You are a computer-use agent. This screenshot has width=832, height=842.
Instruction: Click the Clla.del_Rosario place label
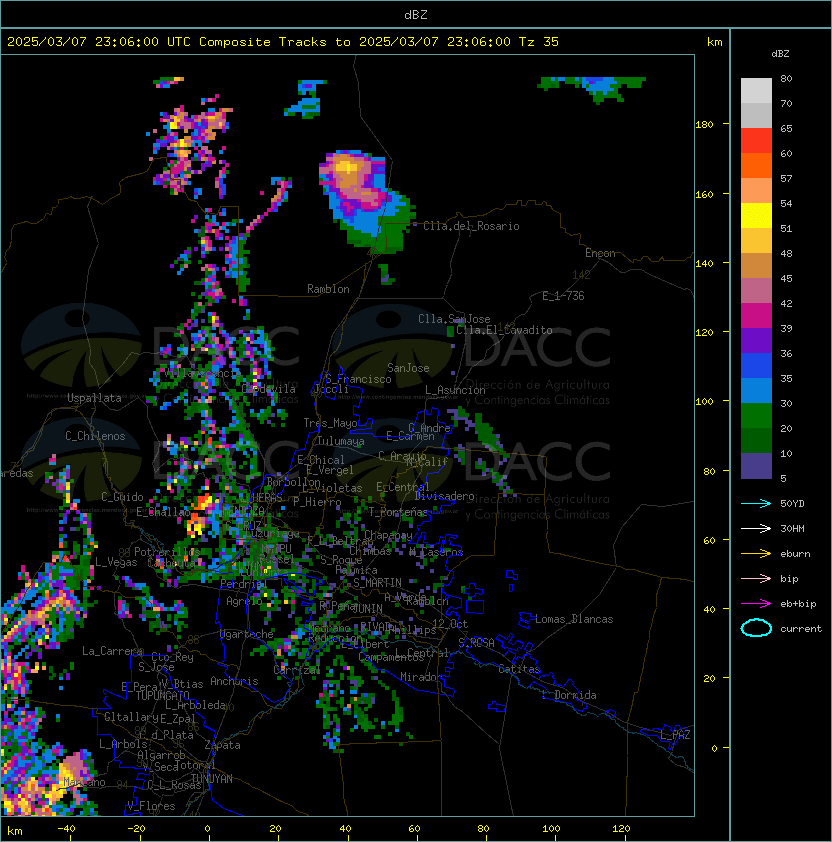tap(471, 226)
